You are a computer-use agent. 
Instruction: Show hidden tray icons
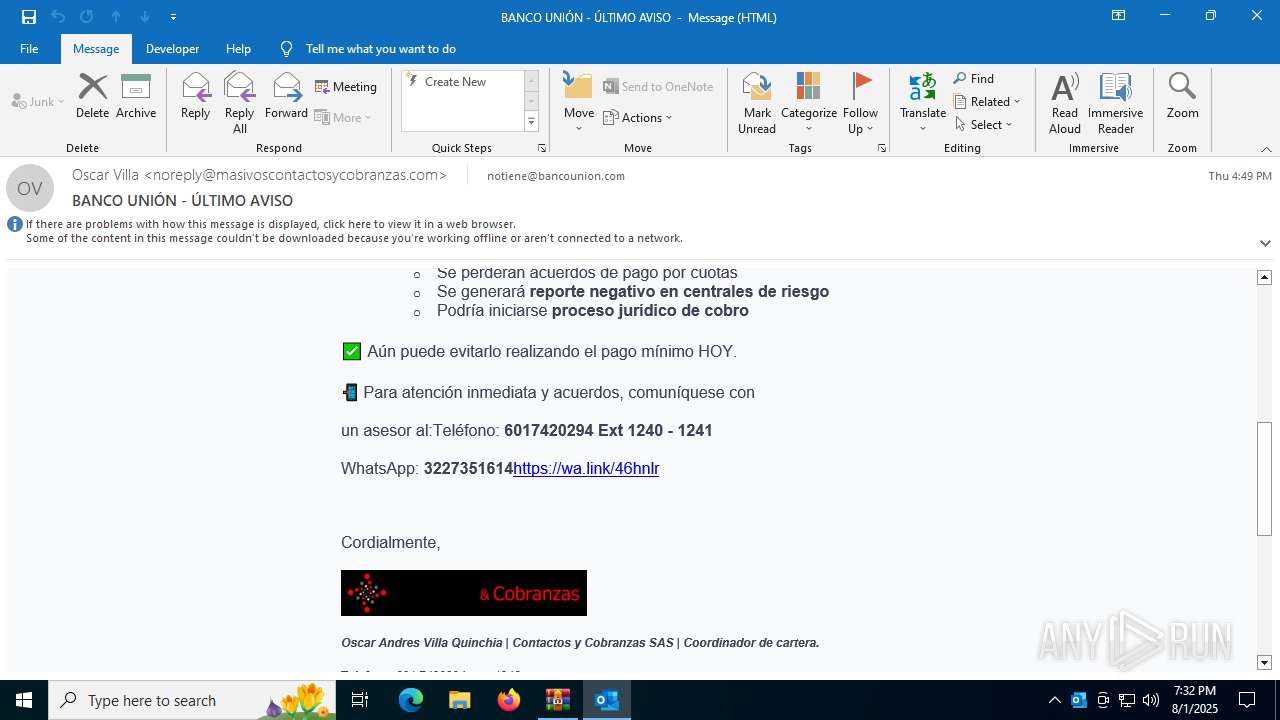[1055, 700]
